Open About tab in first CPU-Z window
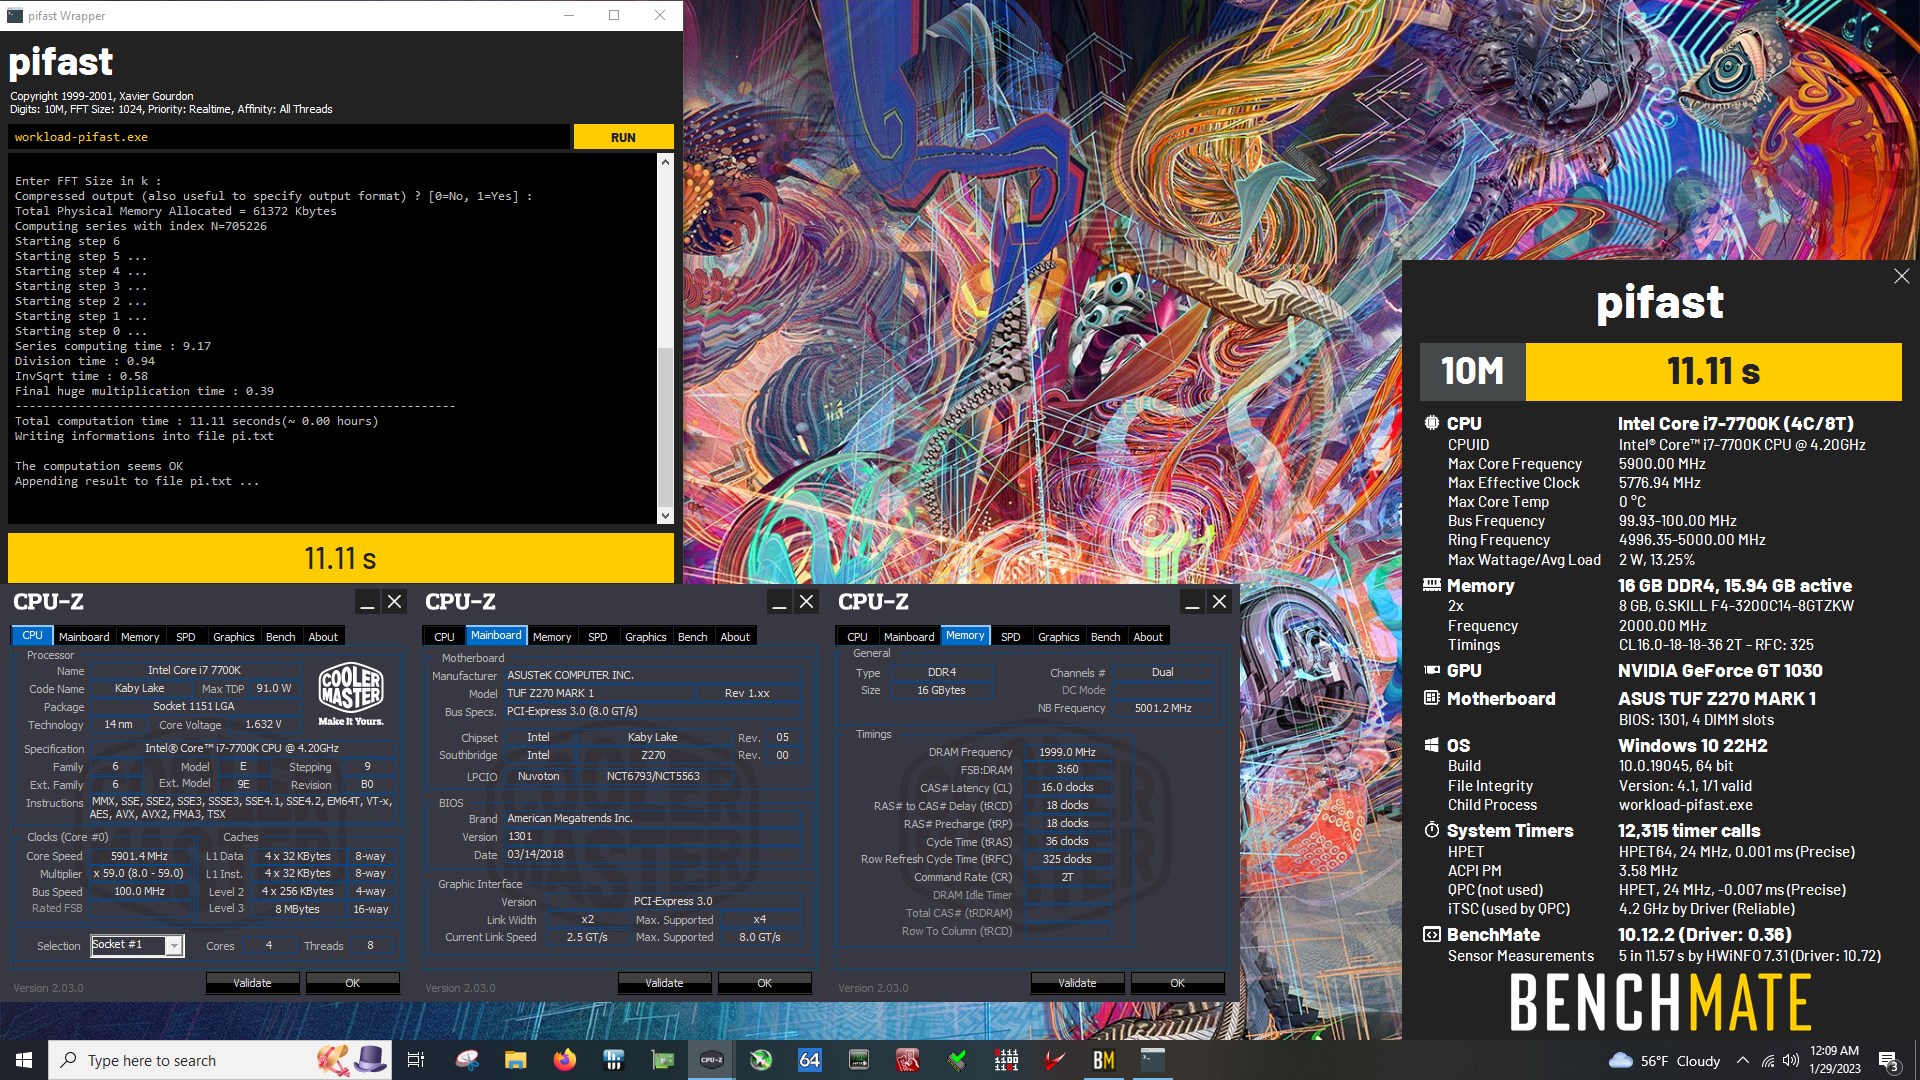The image size is (1920, 1080). 323,637
